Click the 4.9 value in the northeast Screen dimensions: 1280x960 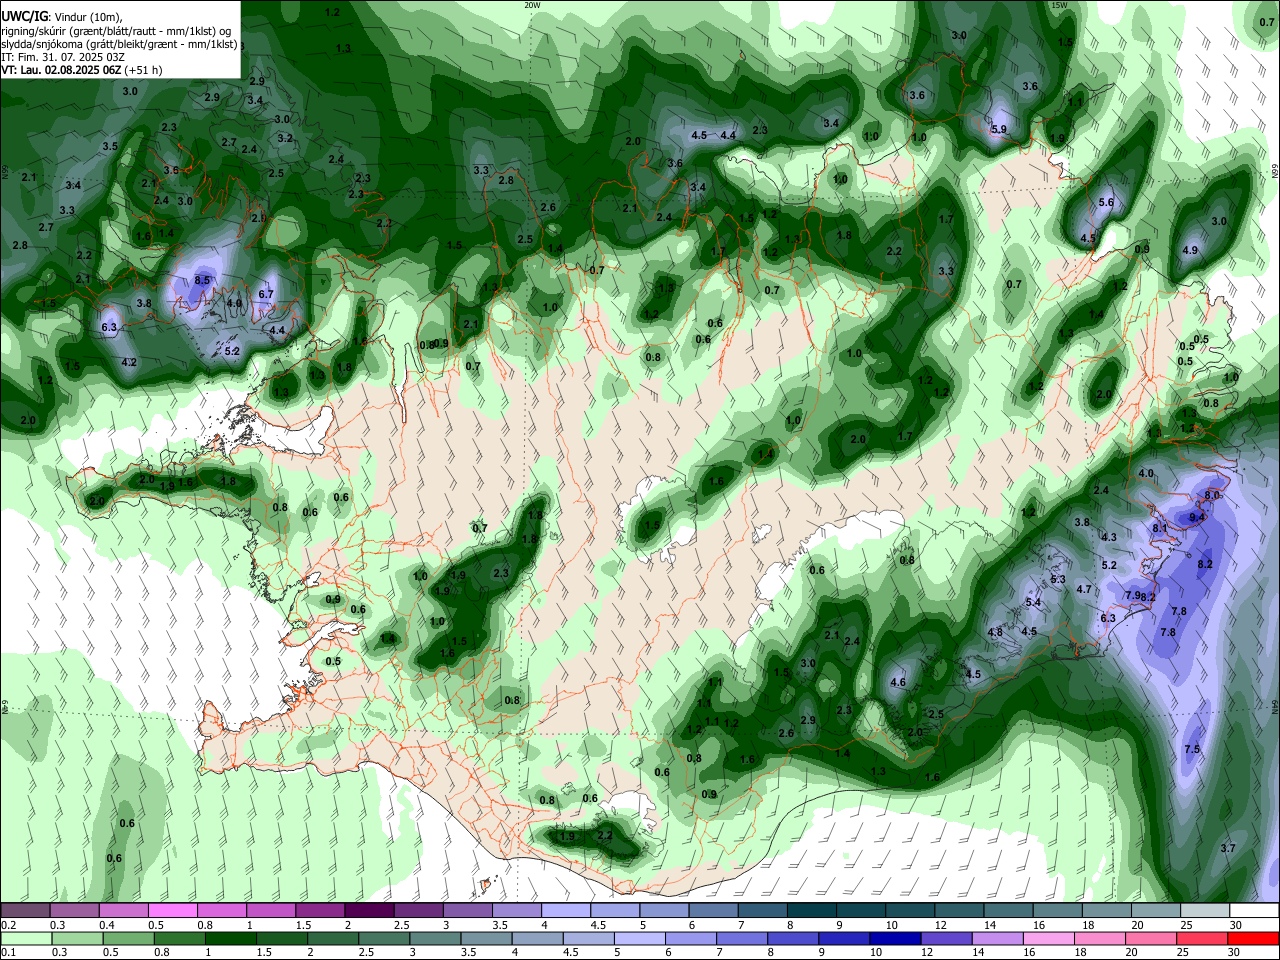tap(1190, 251)
